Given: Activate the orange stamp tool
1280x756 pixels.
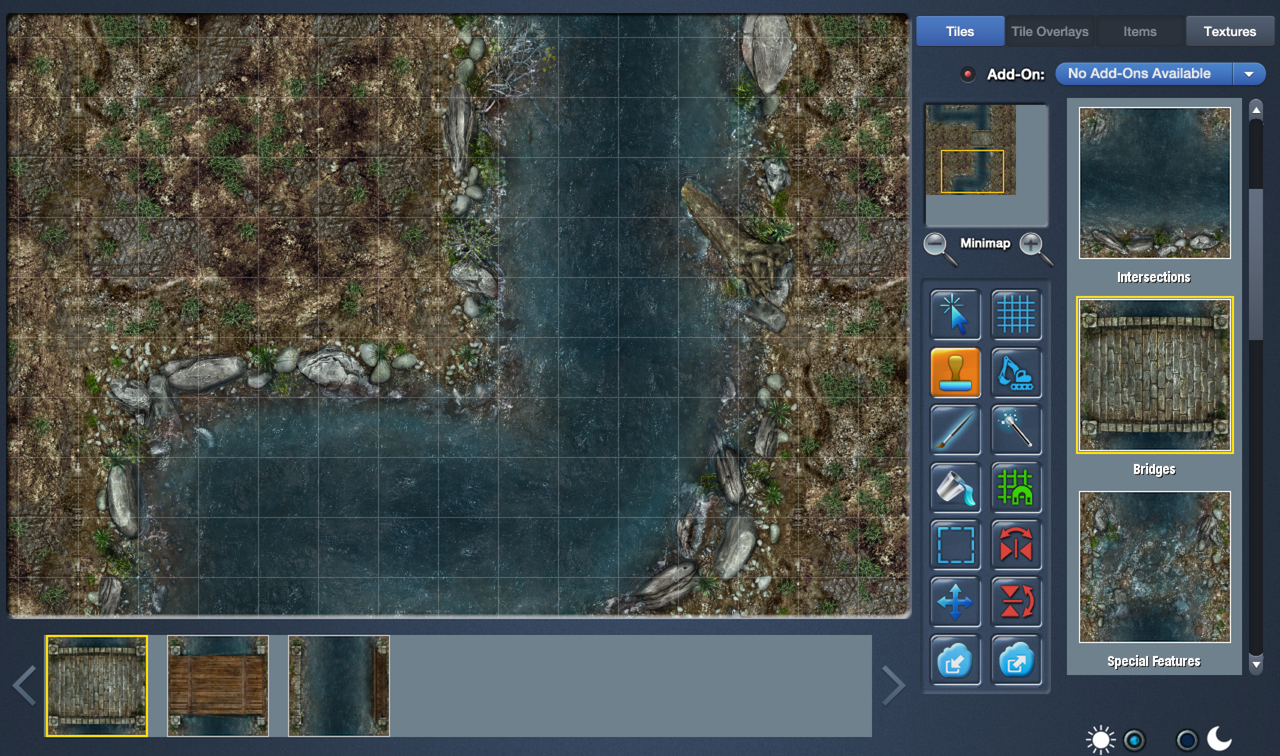Looking at the screenshot, I should click(x=955, y=373).
